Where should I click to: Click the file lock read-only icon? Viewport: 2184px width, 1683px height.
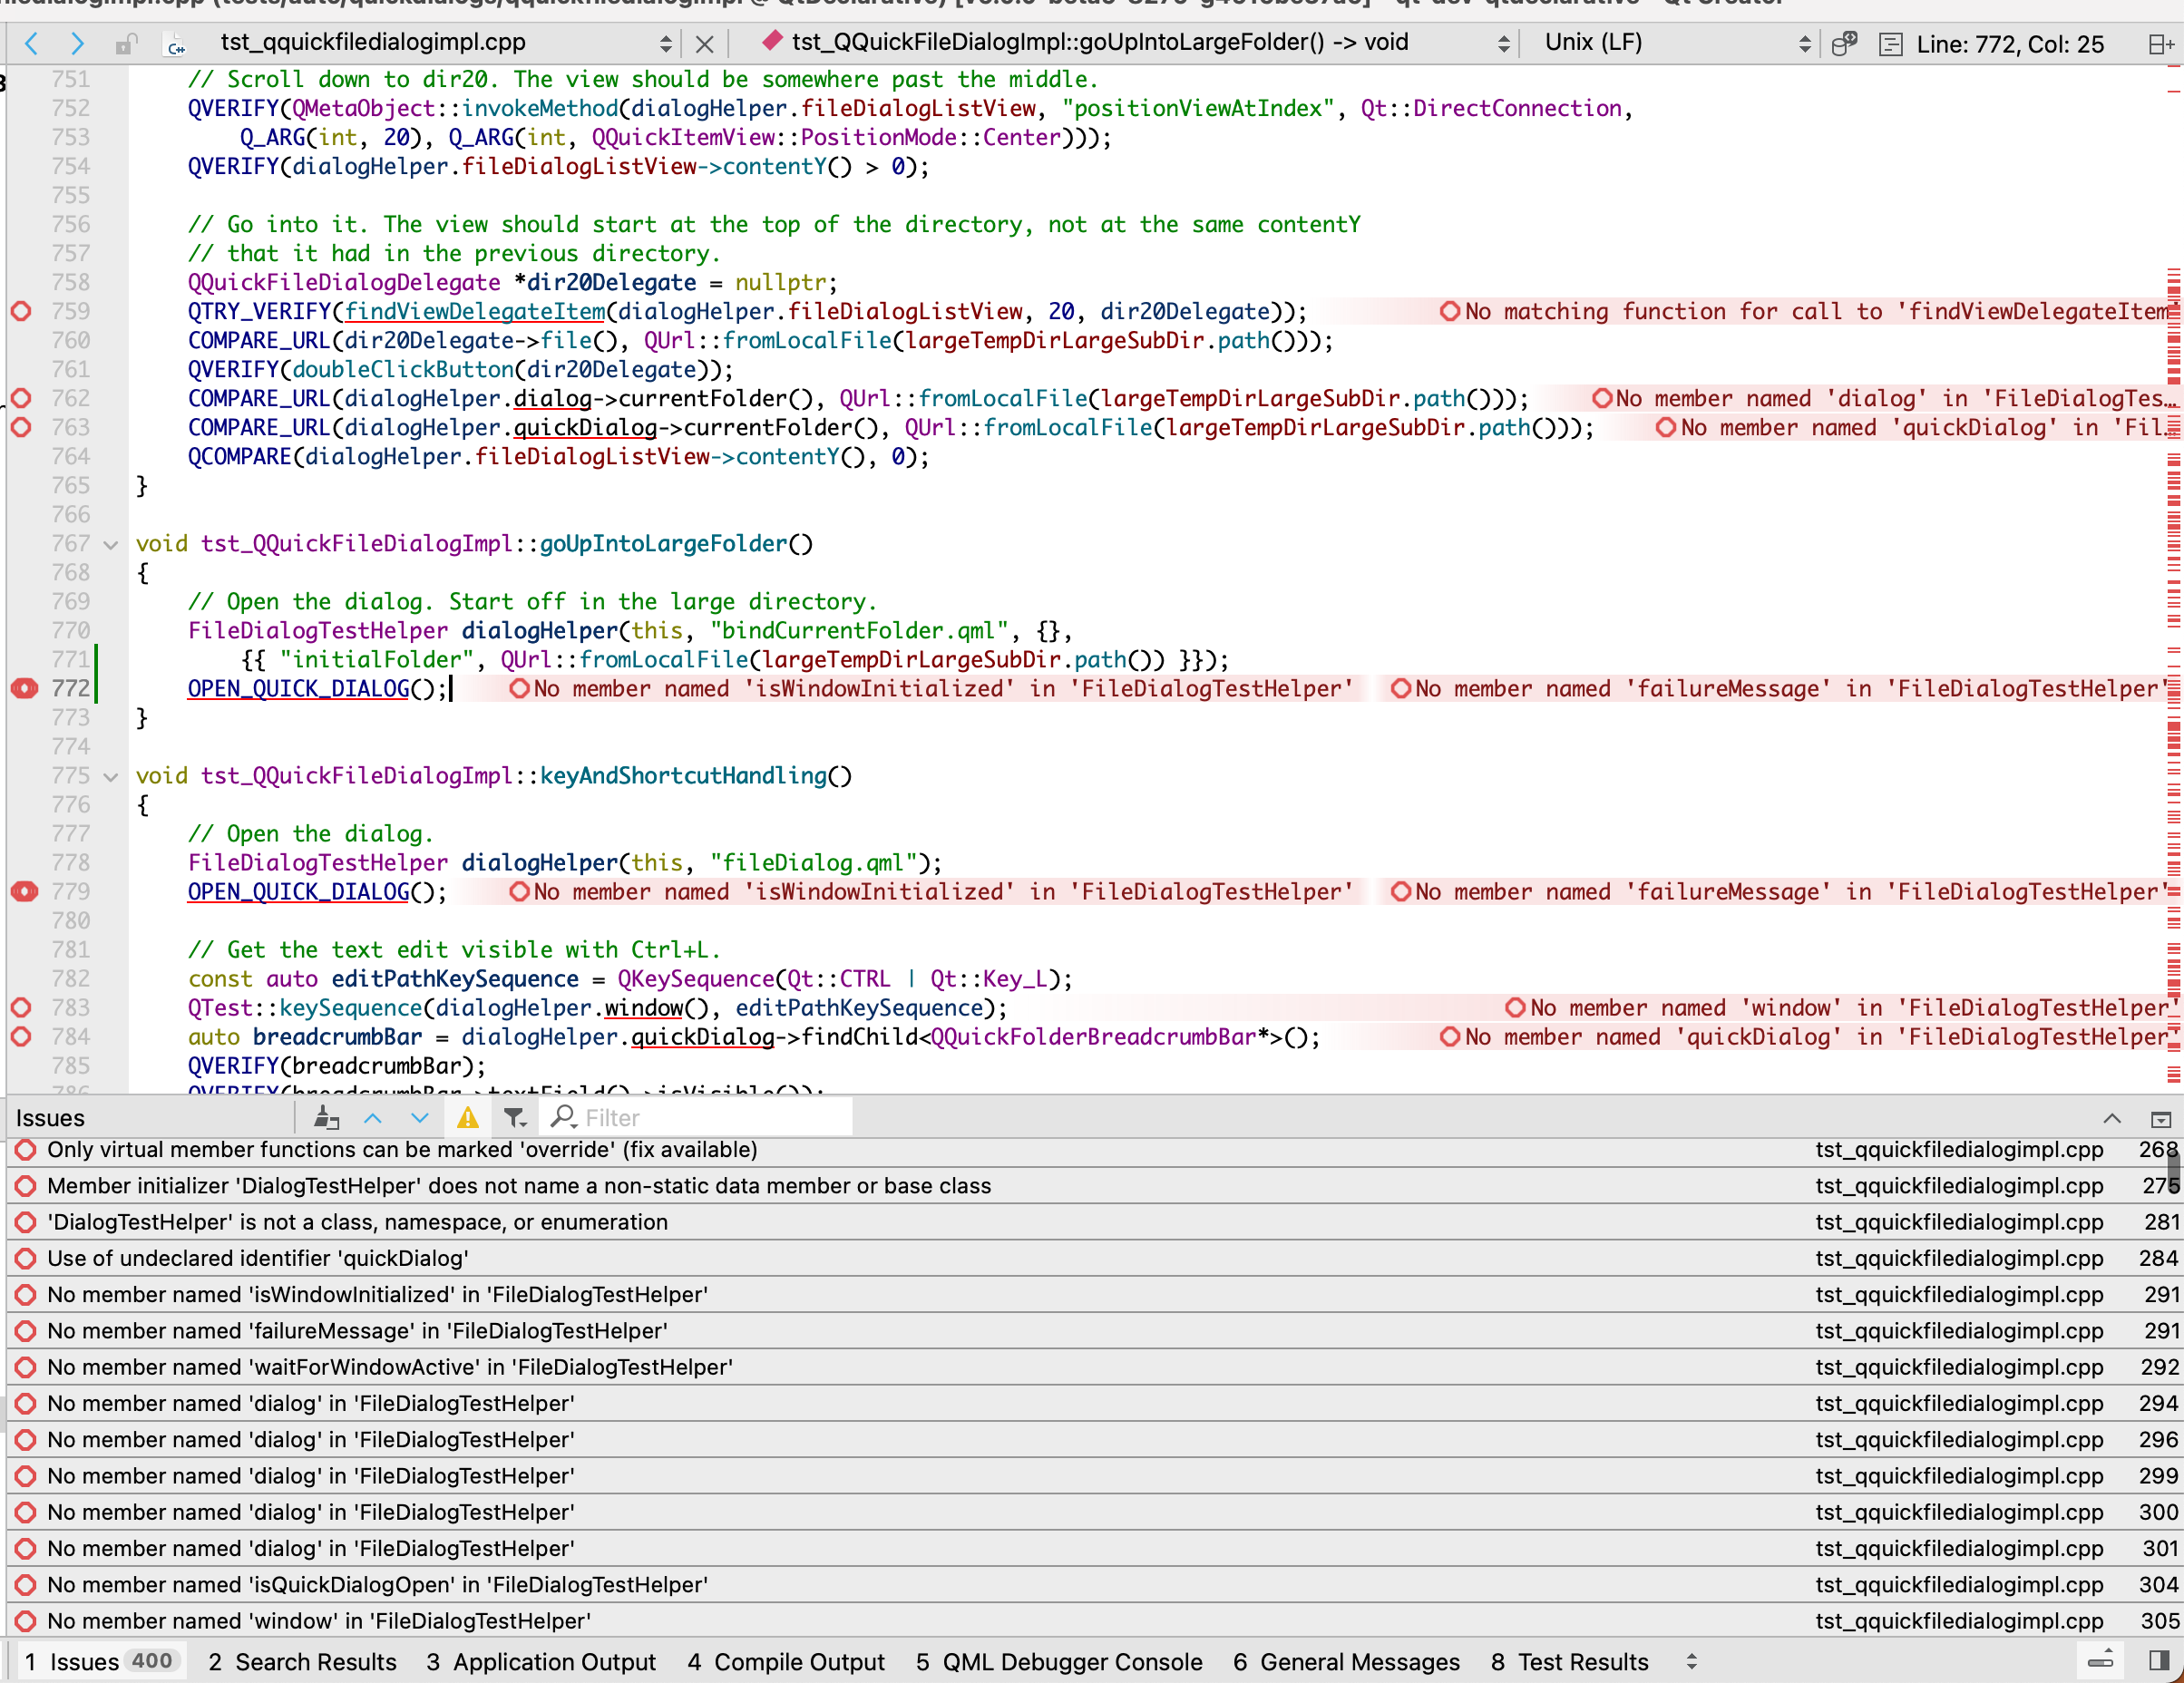point(125,44)
